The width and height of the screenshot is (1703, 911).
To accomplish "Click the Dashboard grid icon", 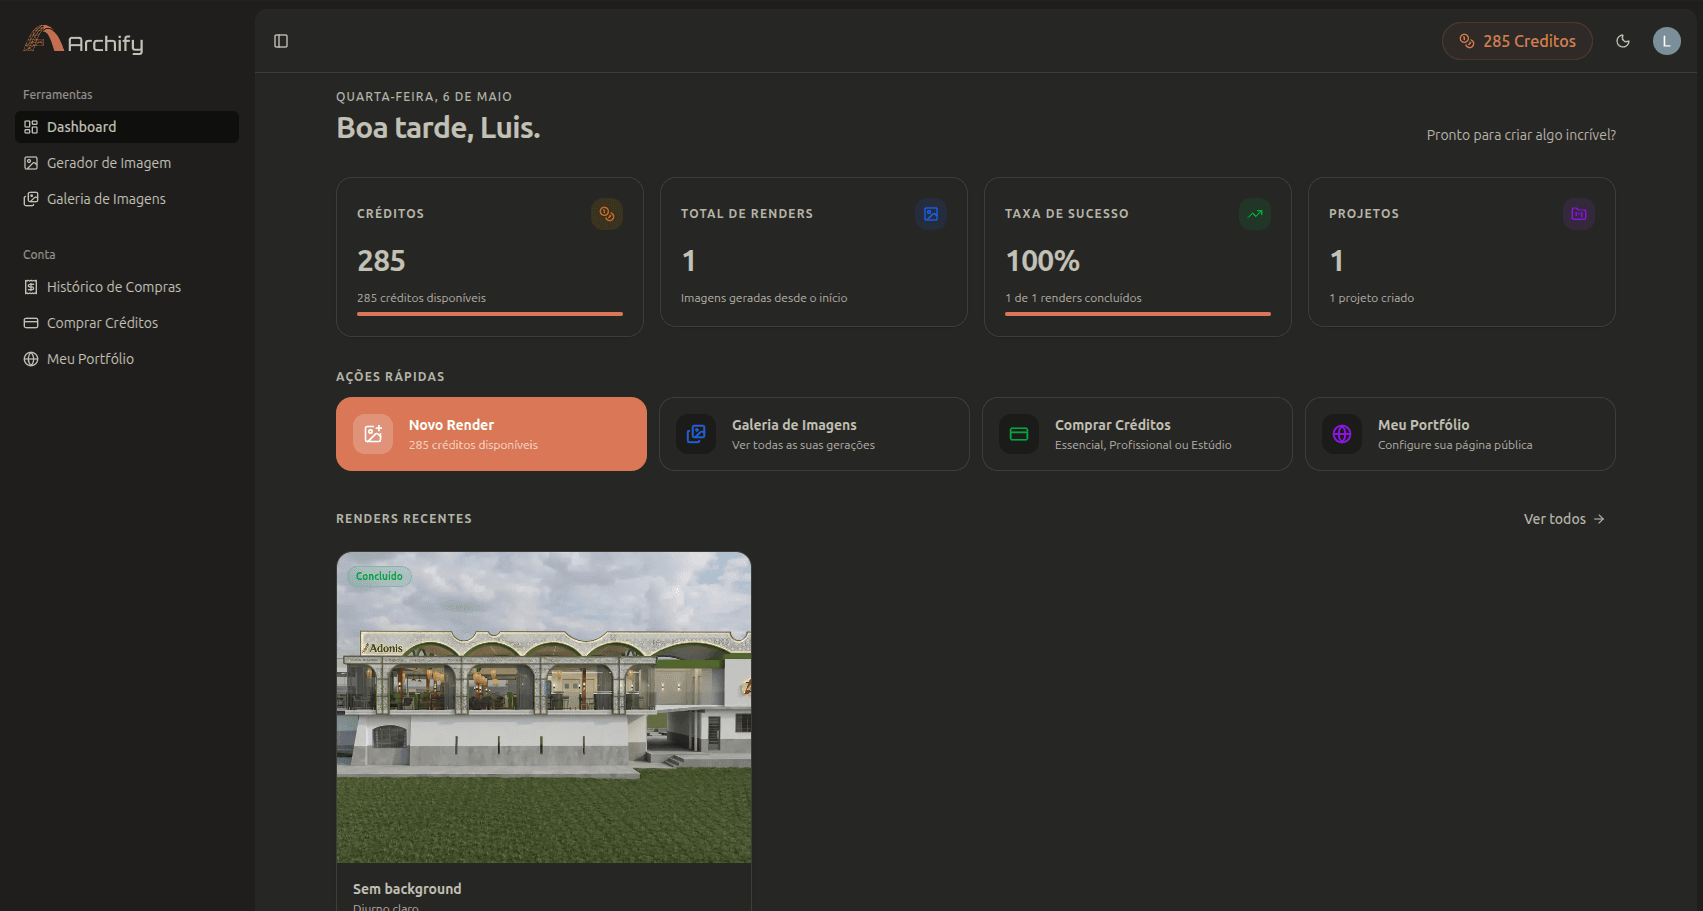I will point(31,127).
